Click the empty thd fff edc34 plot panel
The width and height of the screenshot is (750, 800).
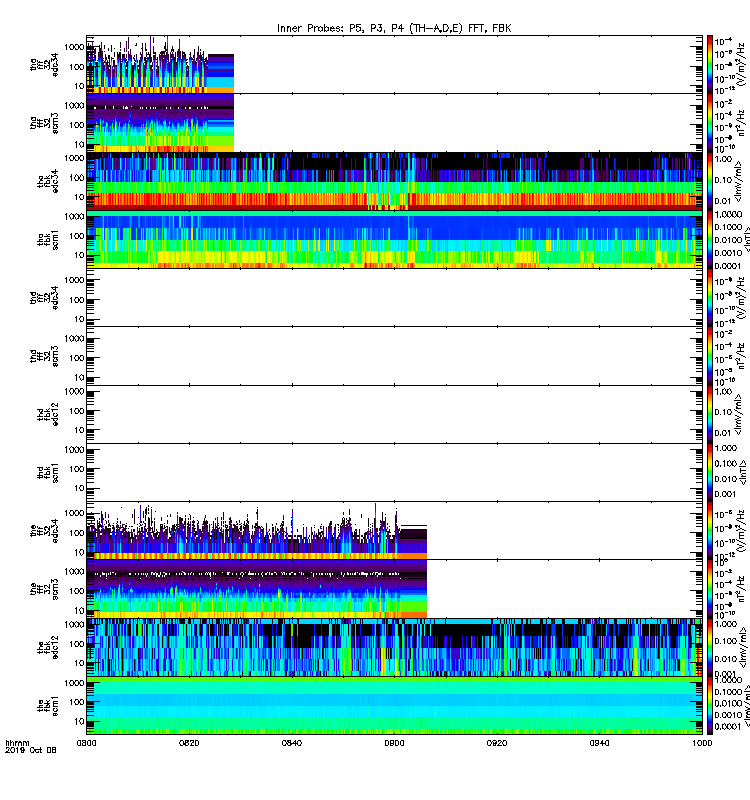(394, 297)
